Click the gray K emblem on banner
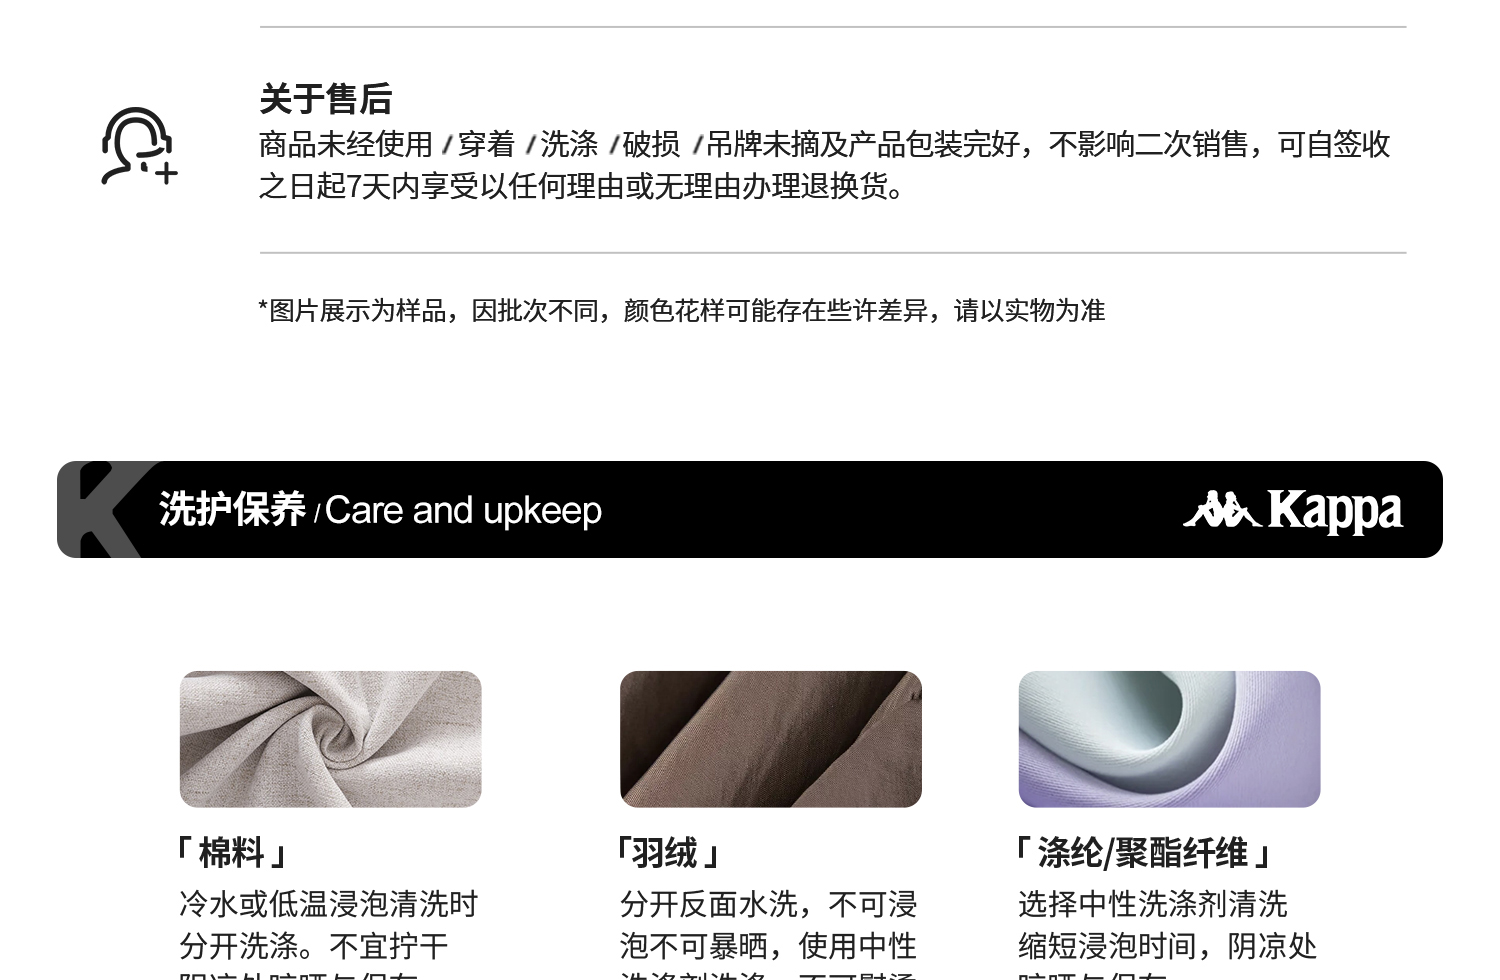This screenshot has width=1500, height=980. [x=105, y=509]
